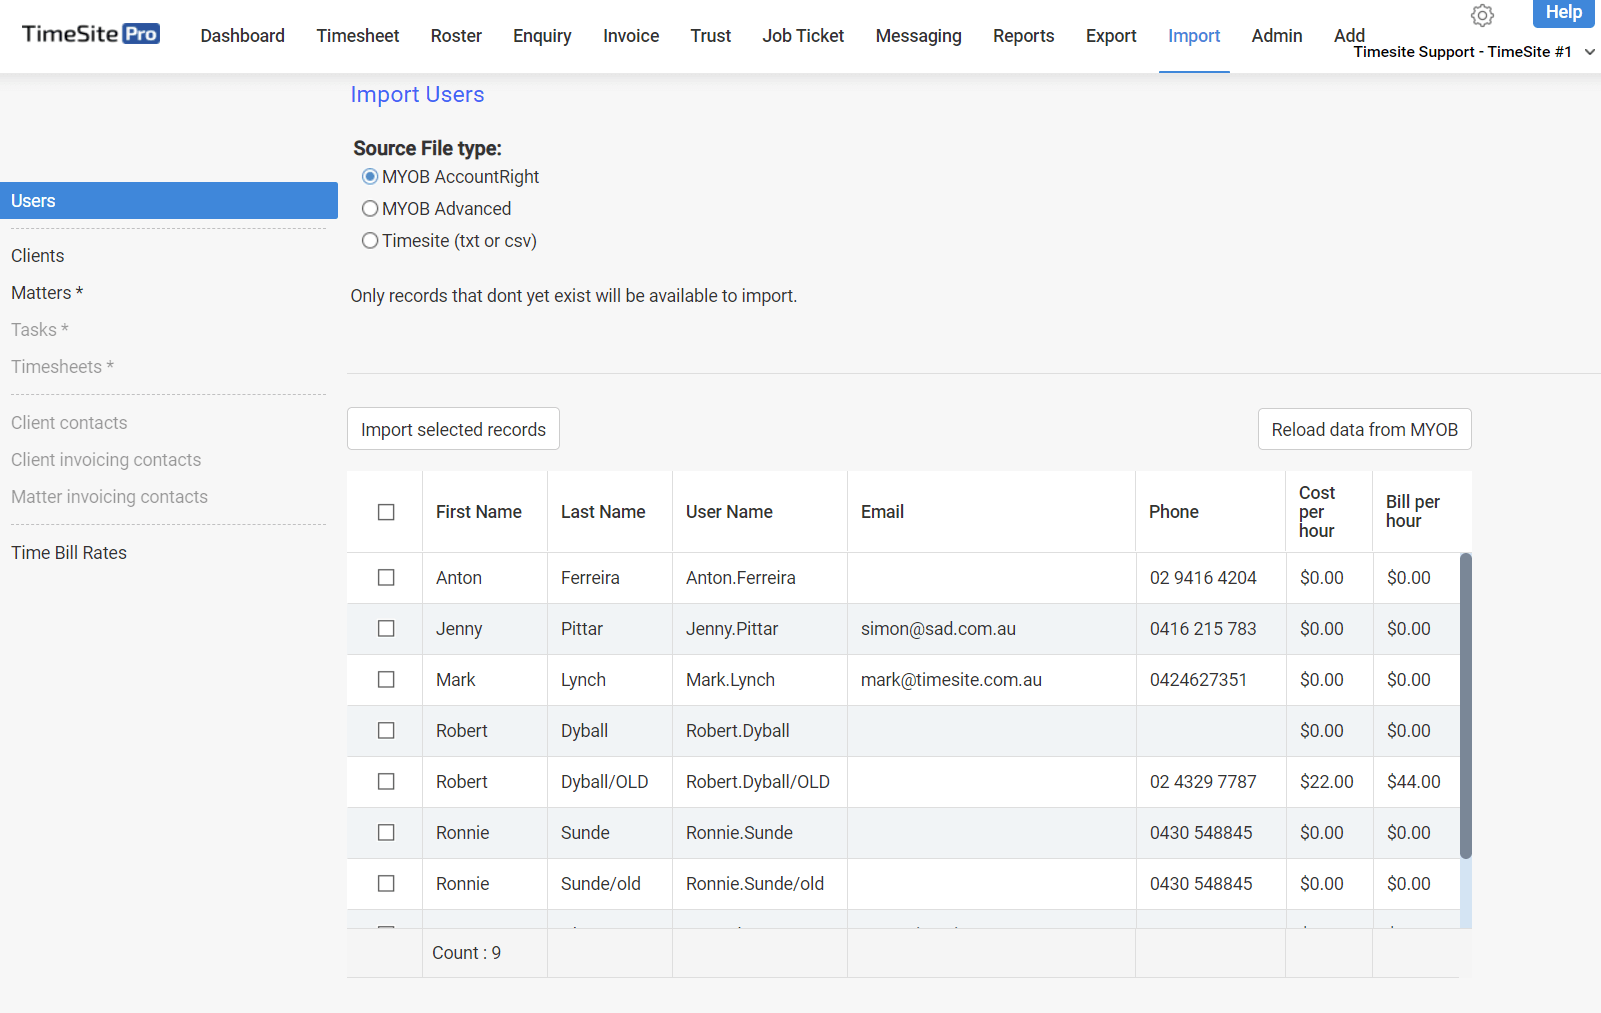Click user name Robert.Dyball/OLD cell

click(759, 782)
